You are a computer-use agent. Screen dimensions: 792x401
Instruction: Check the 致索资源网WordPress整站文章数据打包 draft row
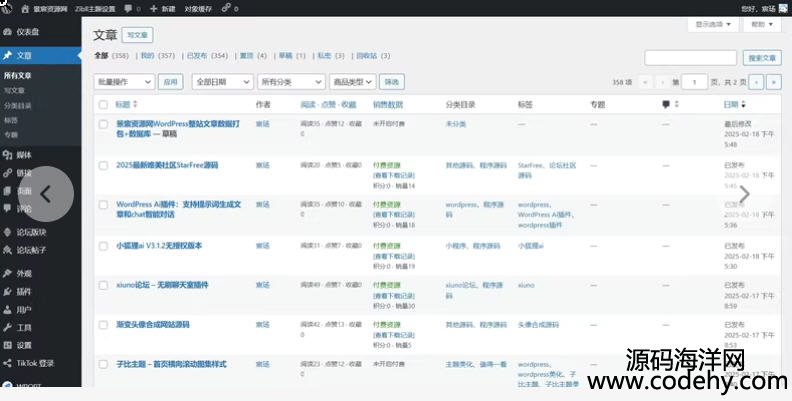104,124
